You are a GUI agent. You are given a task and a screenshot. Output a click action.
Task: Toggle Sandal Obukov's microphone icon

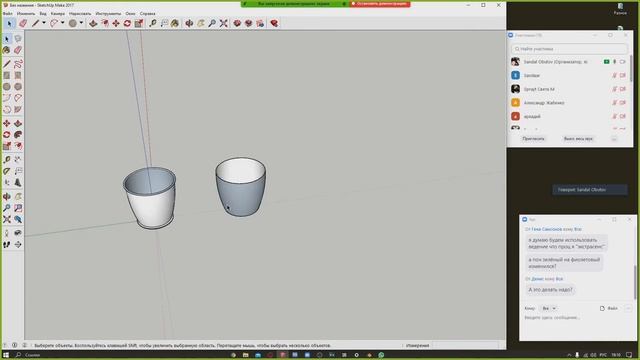click(615, 62)
